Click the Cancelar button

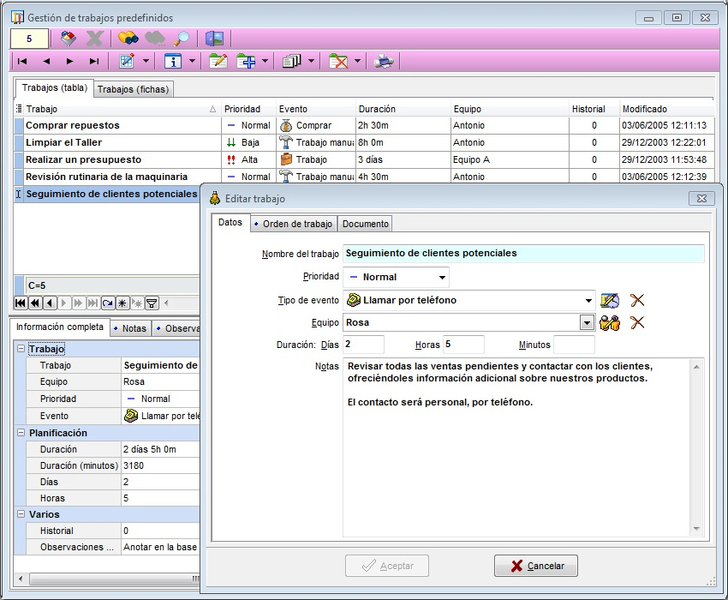point(536,566)
